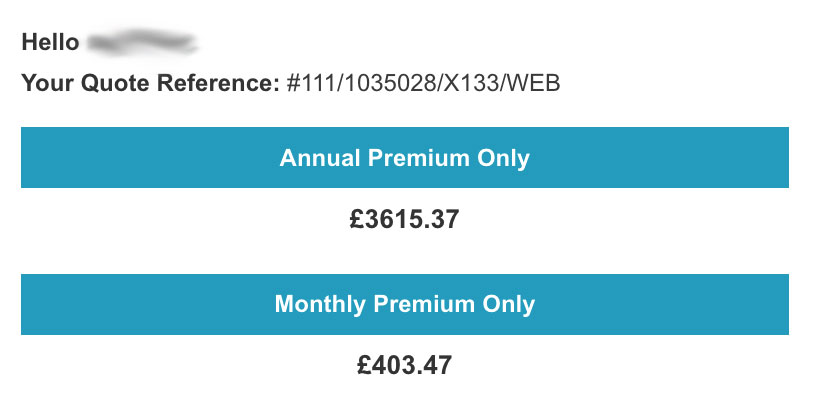Click Only in the Annual Premium banner
The width and height of the screenshot is (826, 416).
coord(503,158)
